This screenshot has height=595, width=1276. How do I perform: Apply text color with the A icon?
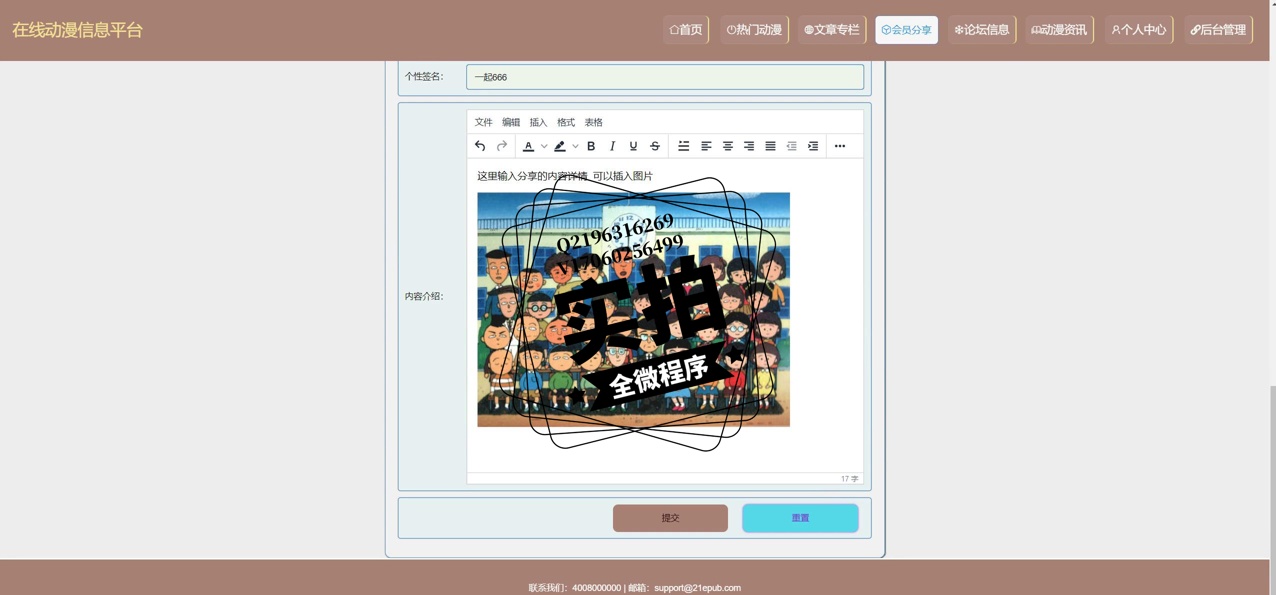coord(529,146)
